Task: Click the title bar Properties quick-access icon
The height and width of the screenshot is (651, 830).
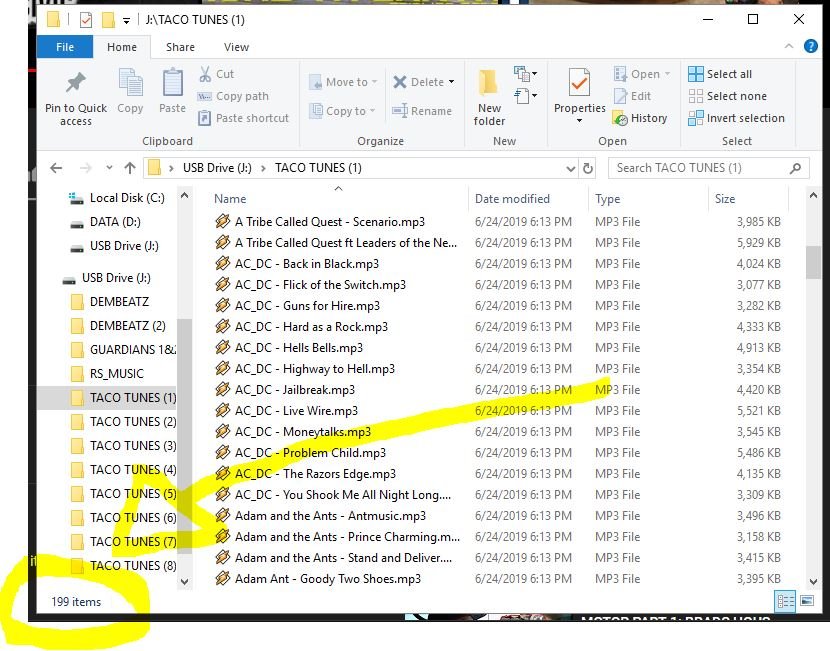Action: 86,20
